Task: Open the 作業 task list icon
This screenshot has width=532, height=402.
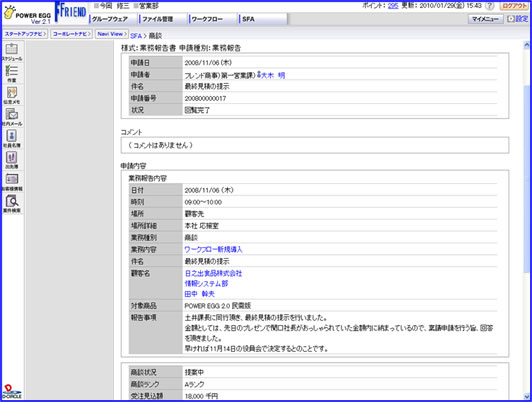Action: tap(12, 74)
